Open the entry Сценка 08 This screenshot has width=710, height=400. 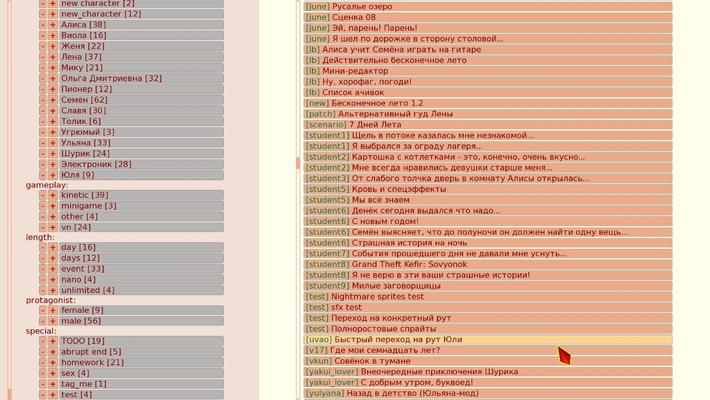488,17
